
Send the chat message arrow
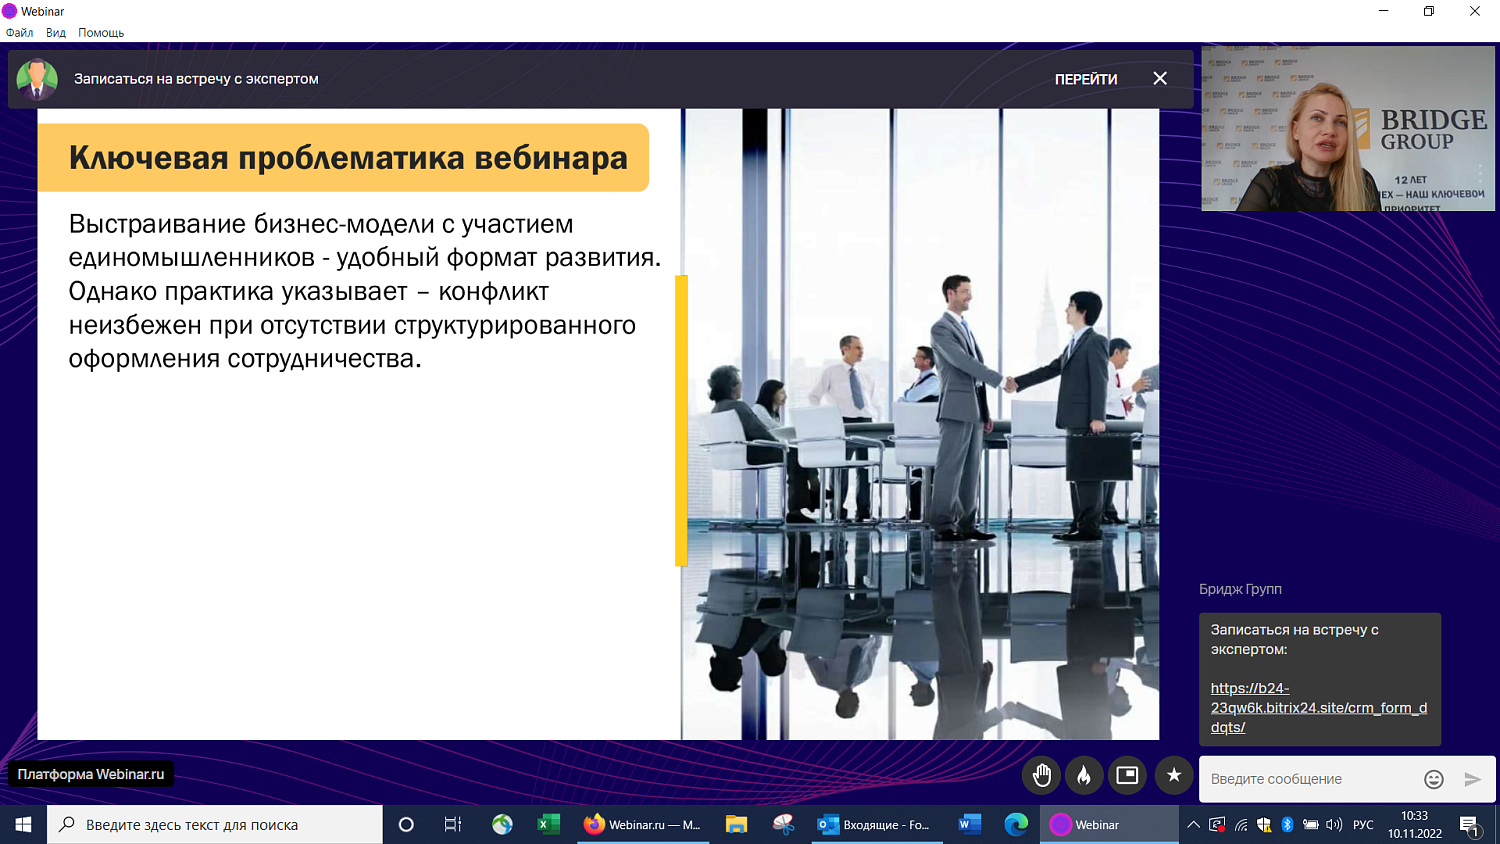click(1472, 779)
